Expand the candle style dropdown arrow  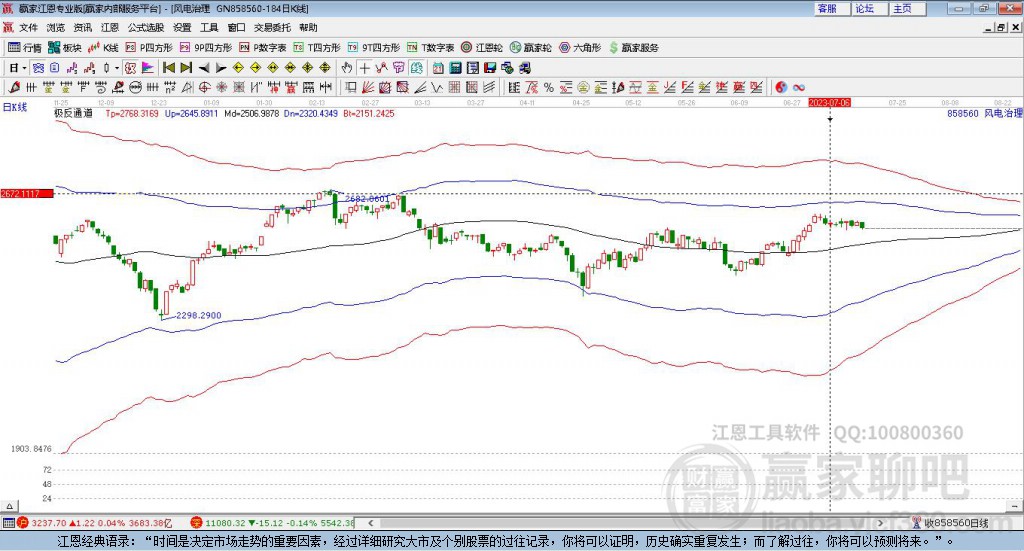pyautogui.click(x=117, y=68)
